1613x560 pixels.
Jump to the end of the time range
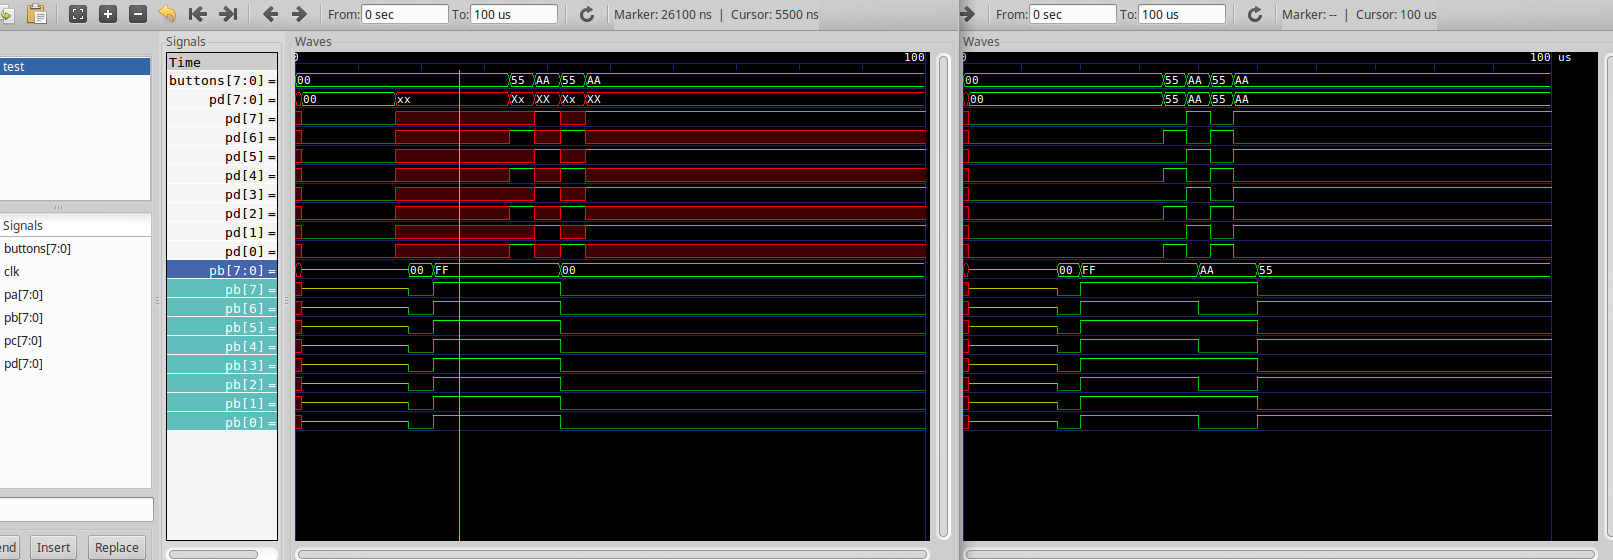[x=228, y=14]
